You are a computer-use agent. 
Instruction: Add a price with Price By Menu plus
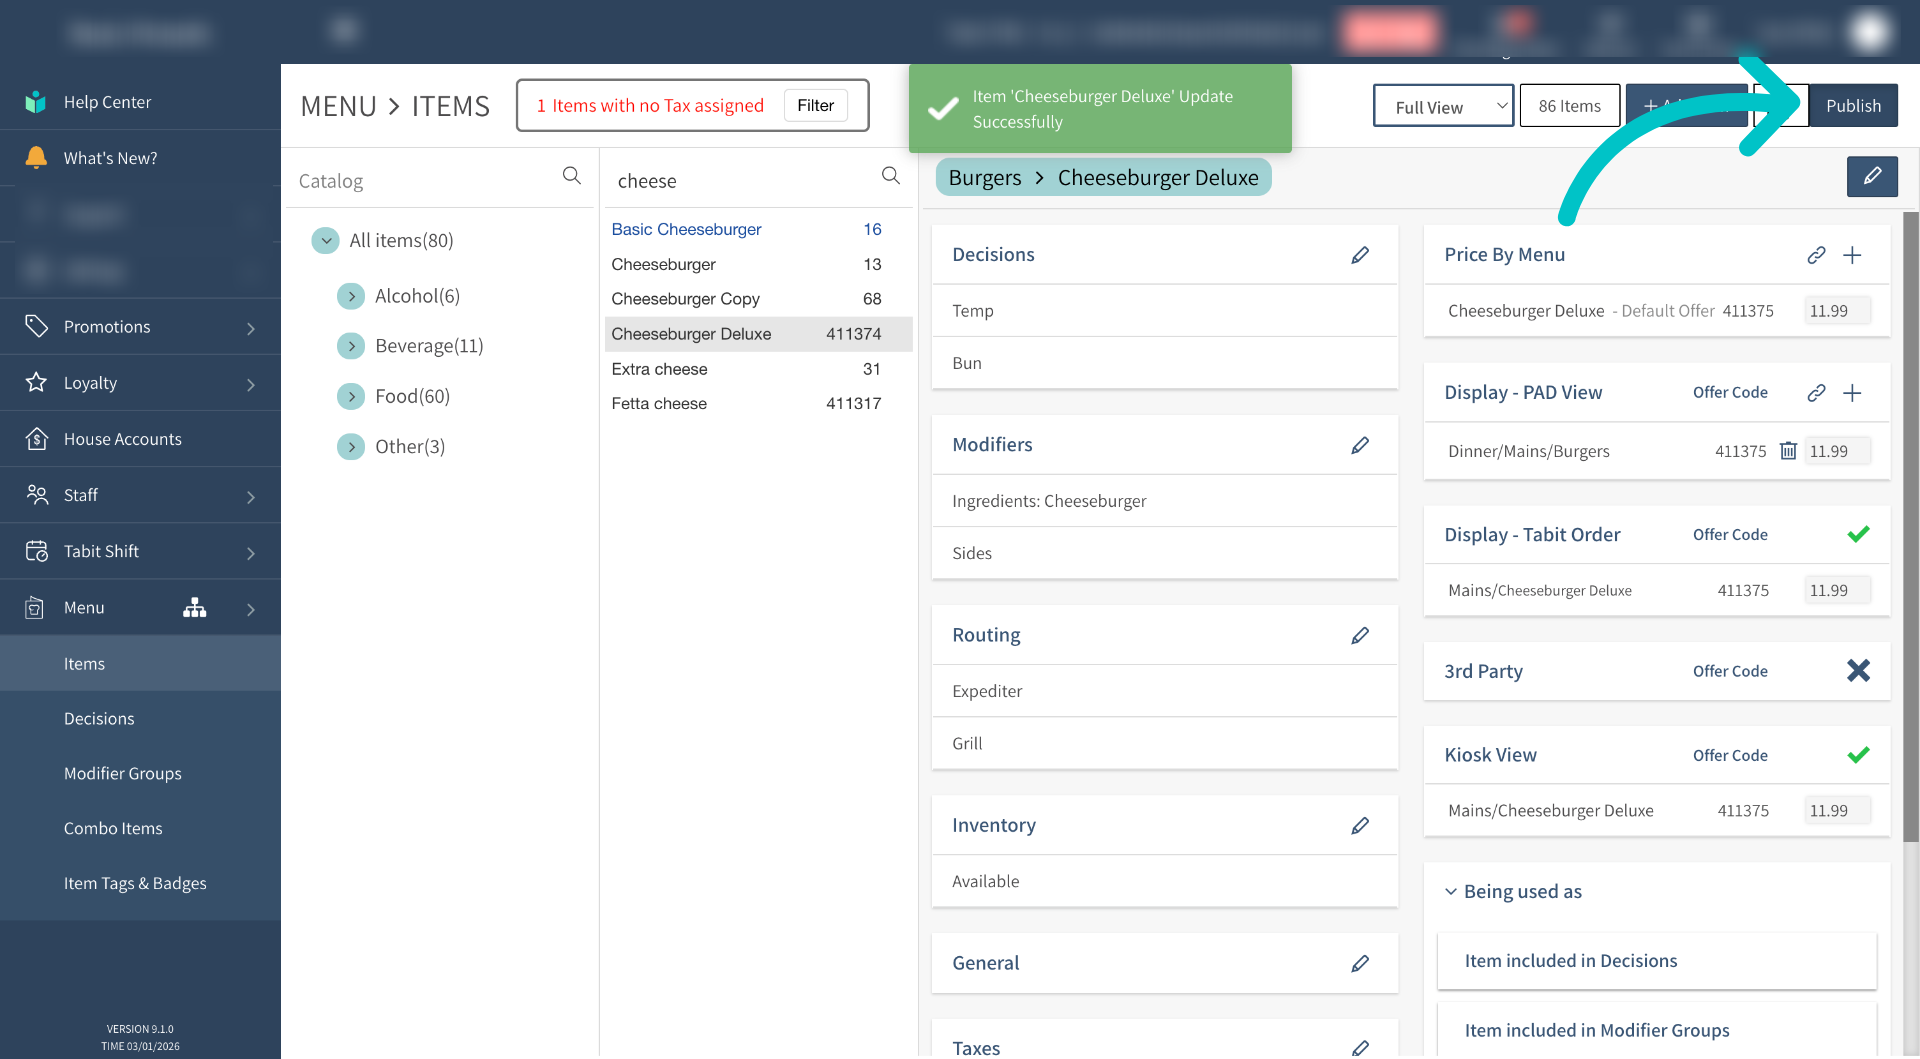click(1852, 255)
